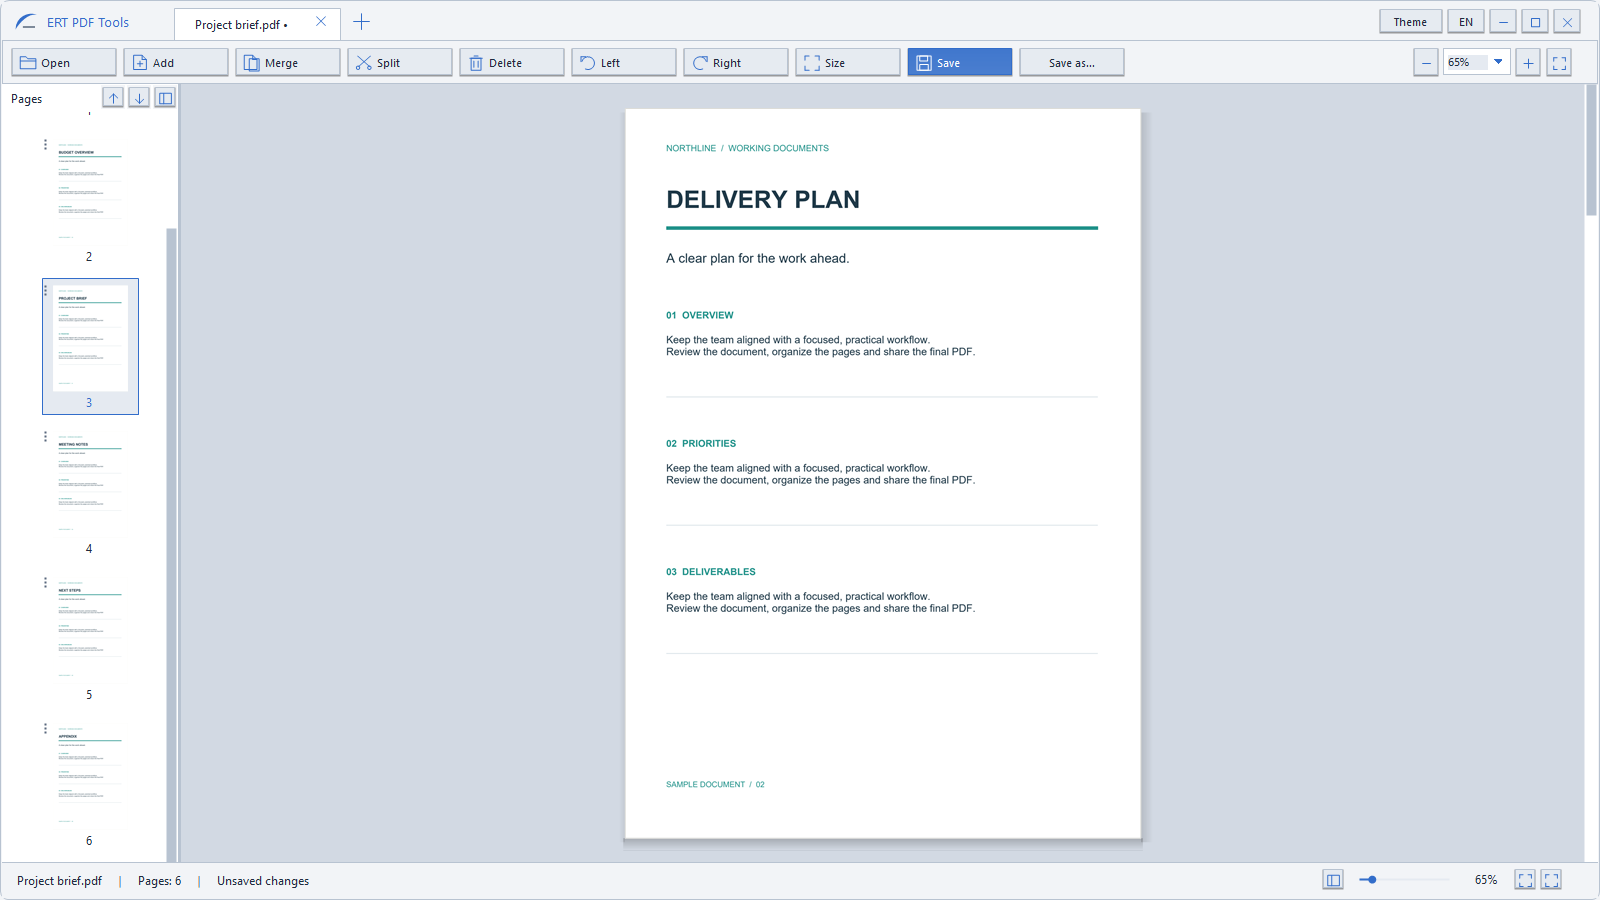Image resolution: width=1600 pixels, height=900 pixels.
Task: Switch to the Project brief.pdf tab
Action: click(241, 24)
